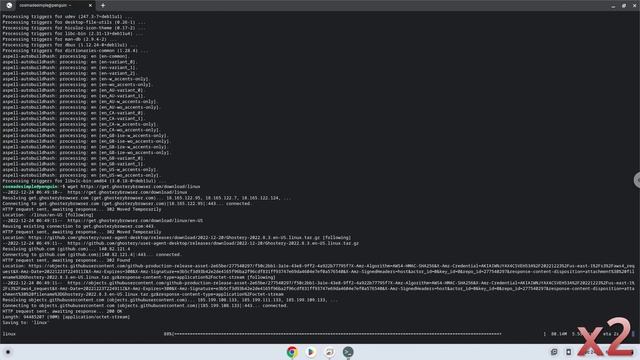Click the download progress bar for linux
The image size is (640, 360).
333,334
